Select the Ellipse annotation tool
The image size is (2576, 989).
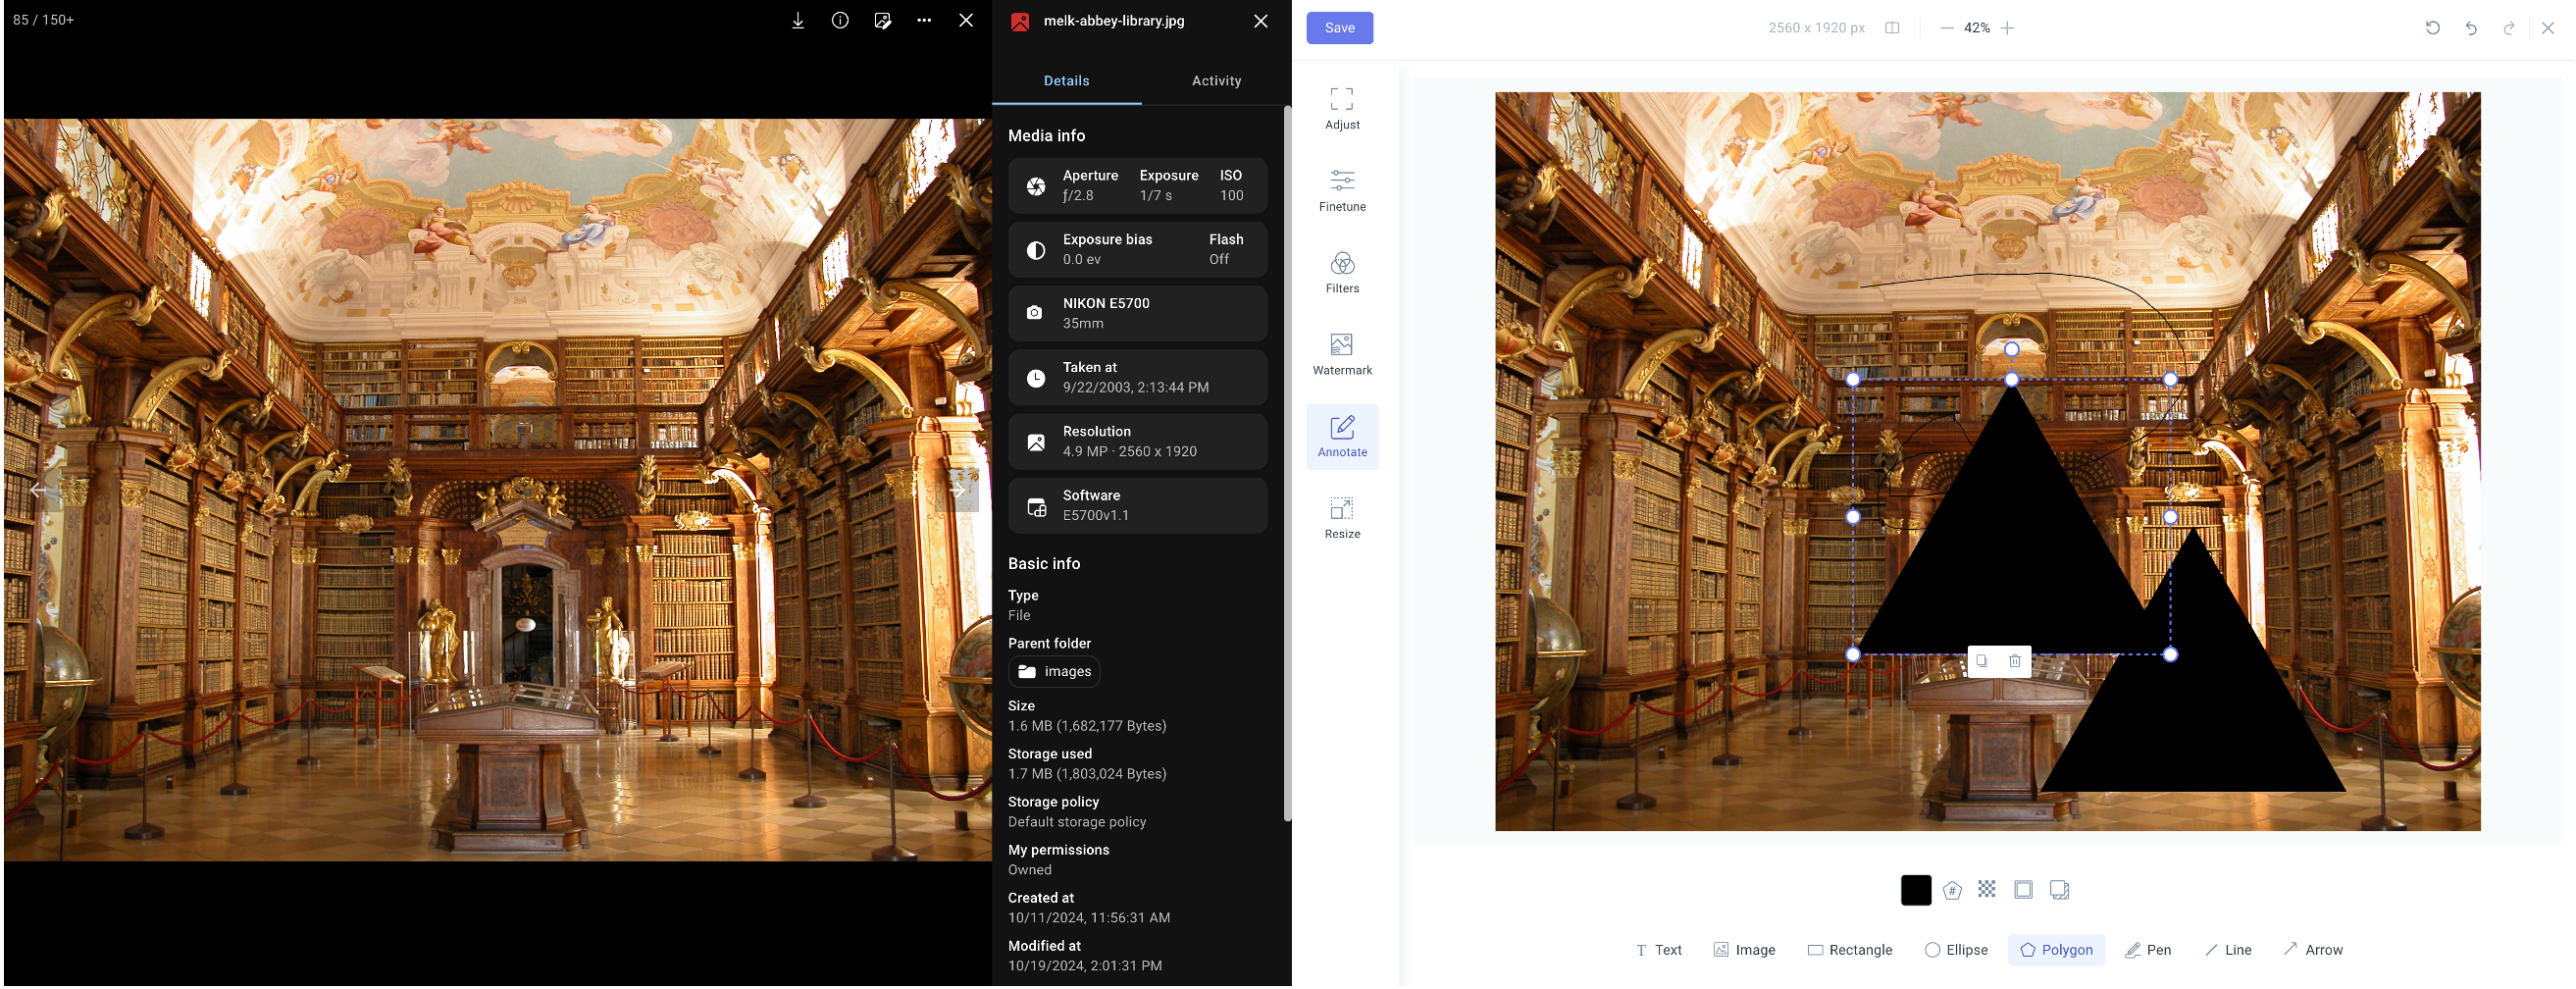1955,950
